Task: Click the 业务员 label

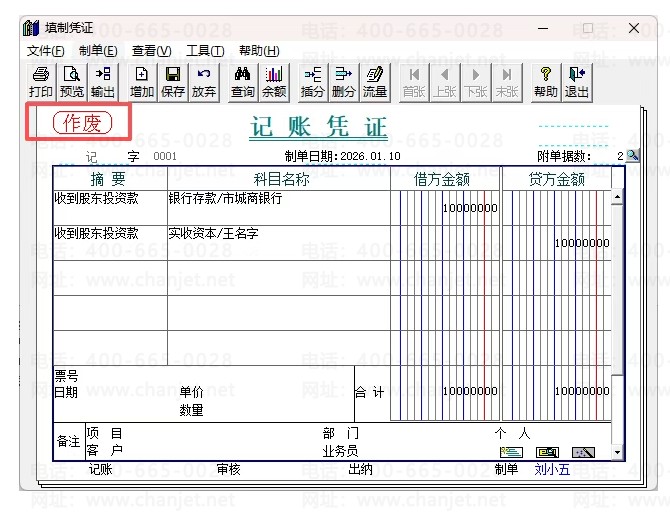Action: (x=340, y=451)
